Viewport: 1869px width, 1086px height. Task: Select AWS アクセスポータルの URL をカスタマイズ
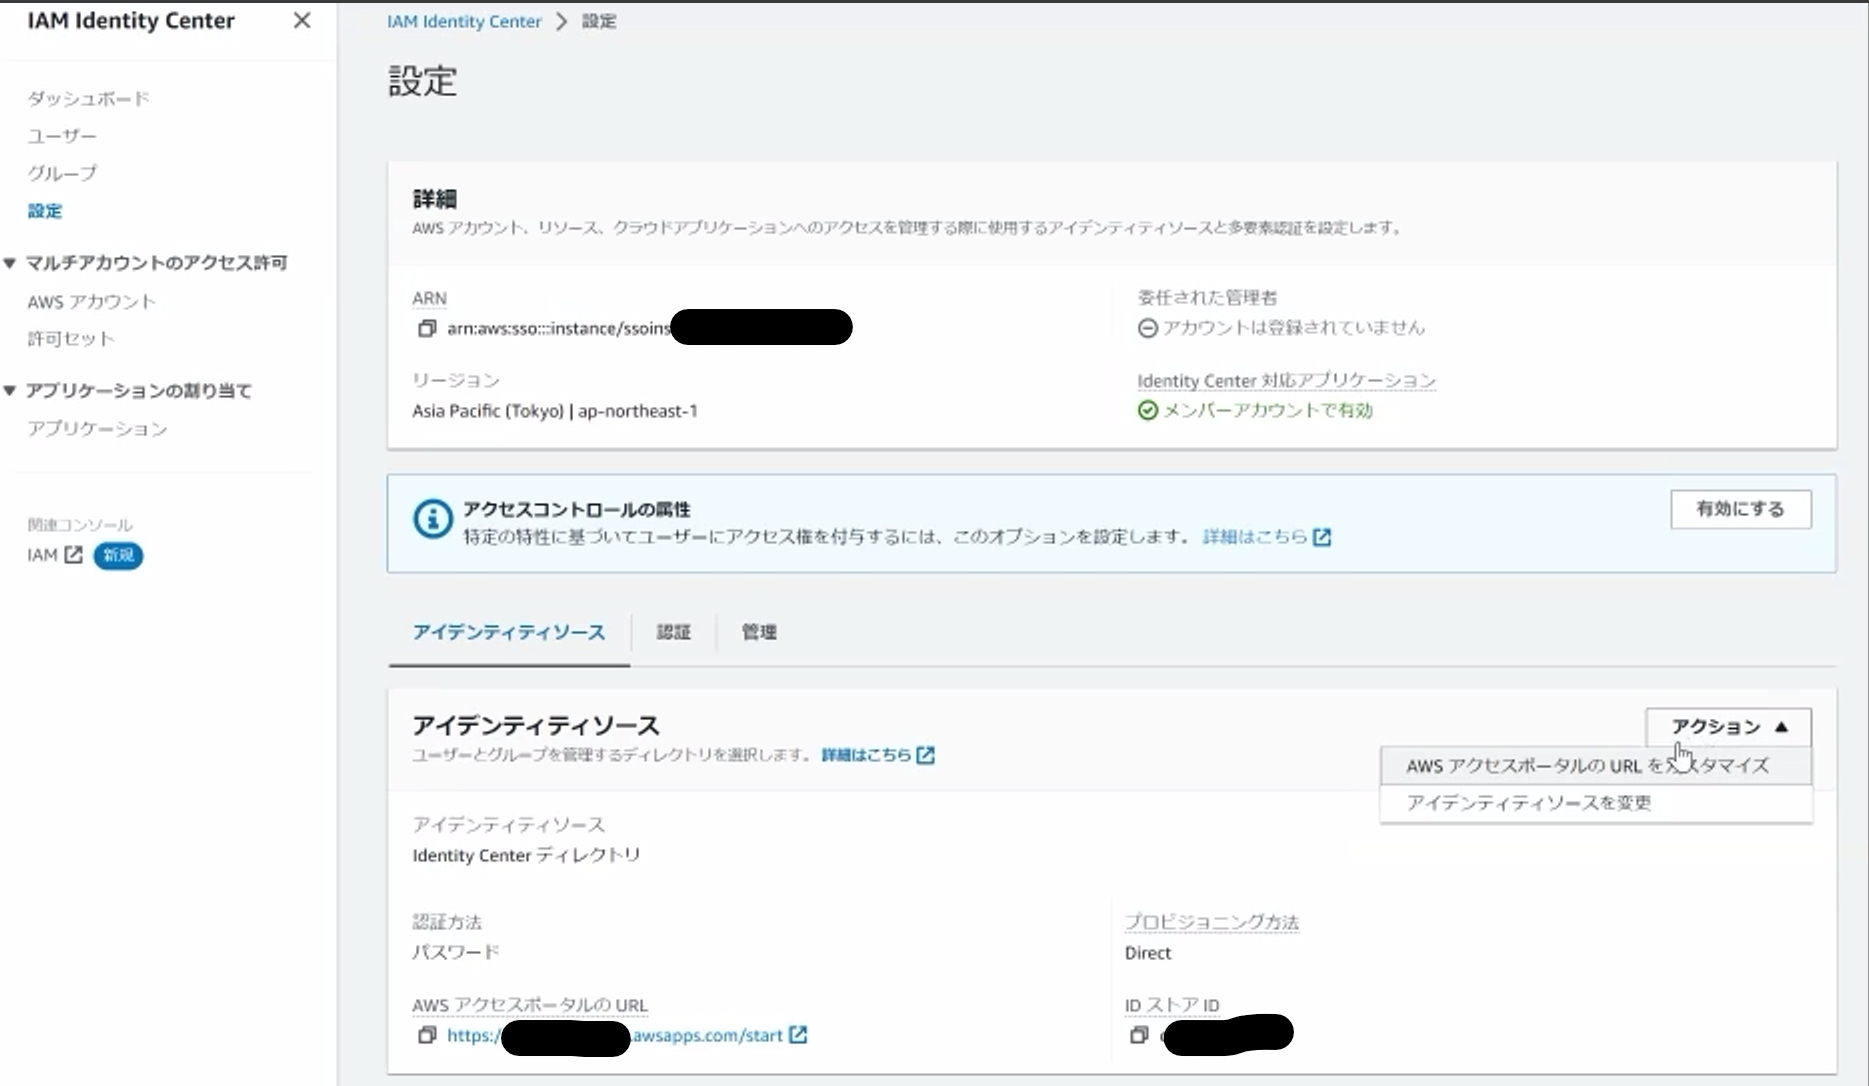point(1596,766)
